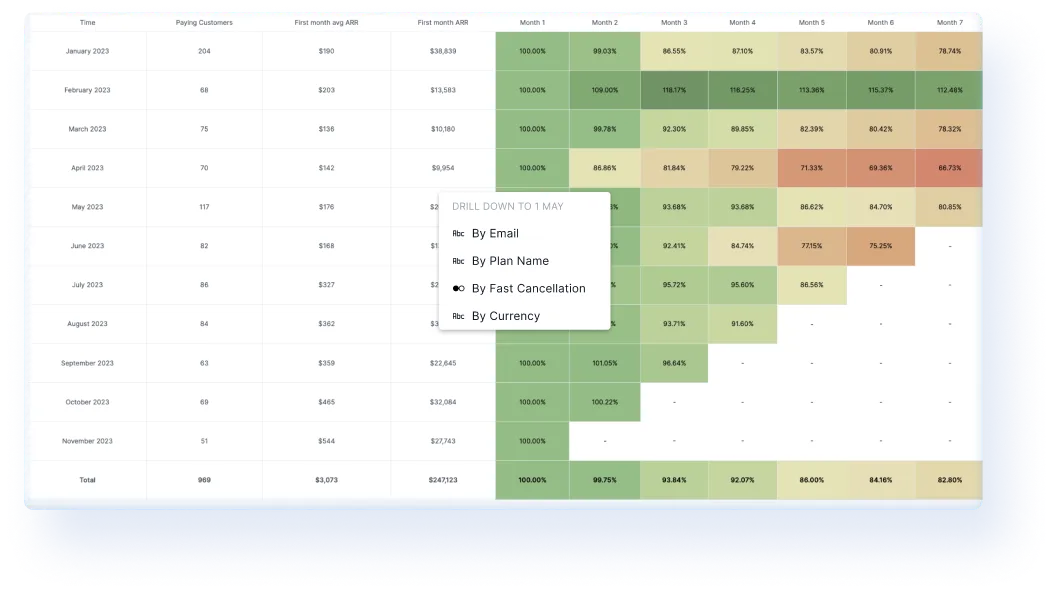
Task: Open the January 2023 row label
Action: click(88, 51)
